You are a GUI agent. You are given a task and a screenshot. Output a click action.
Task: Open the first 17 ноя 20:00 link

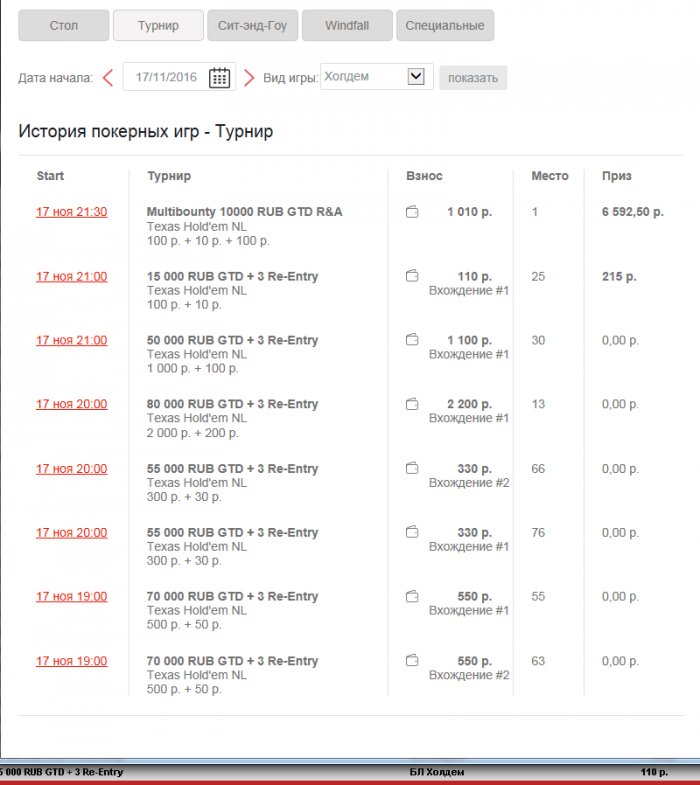(71, 404)
